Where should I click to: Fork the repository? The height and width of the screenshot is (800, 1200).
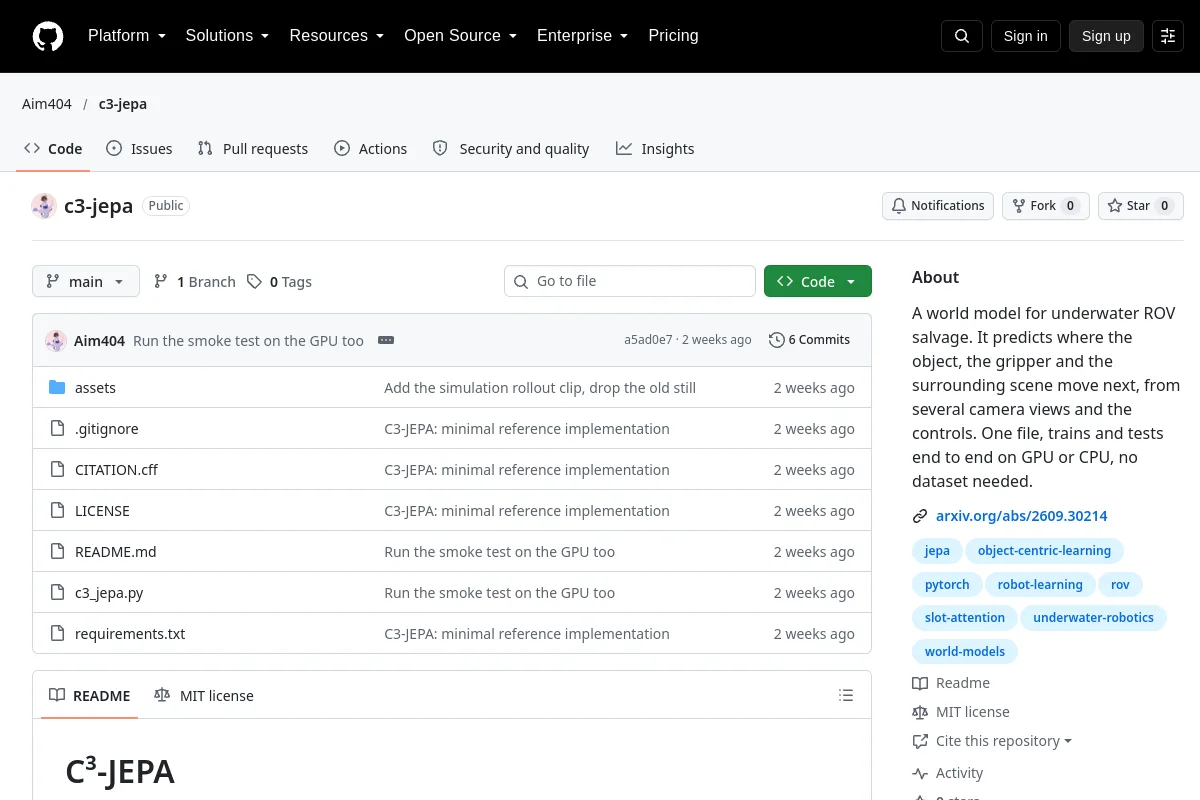[x=1046, y=206]
